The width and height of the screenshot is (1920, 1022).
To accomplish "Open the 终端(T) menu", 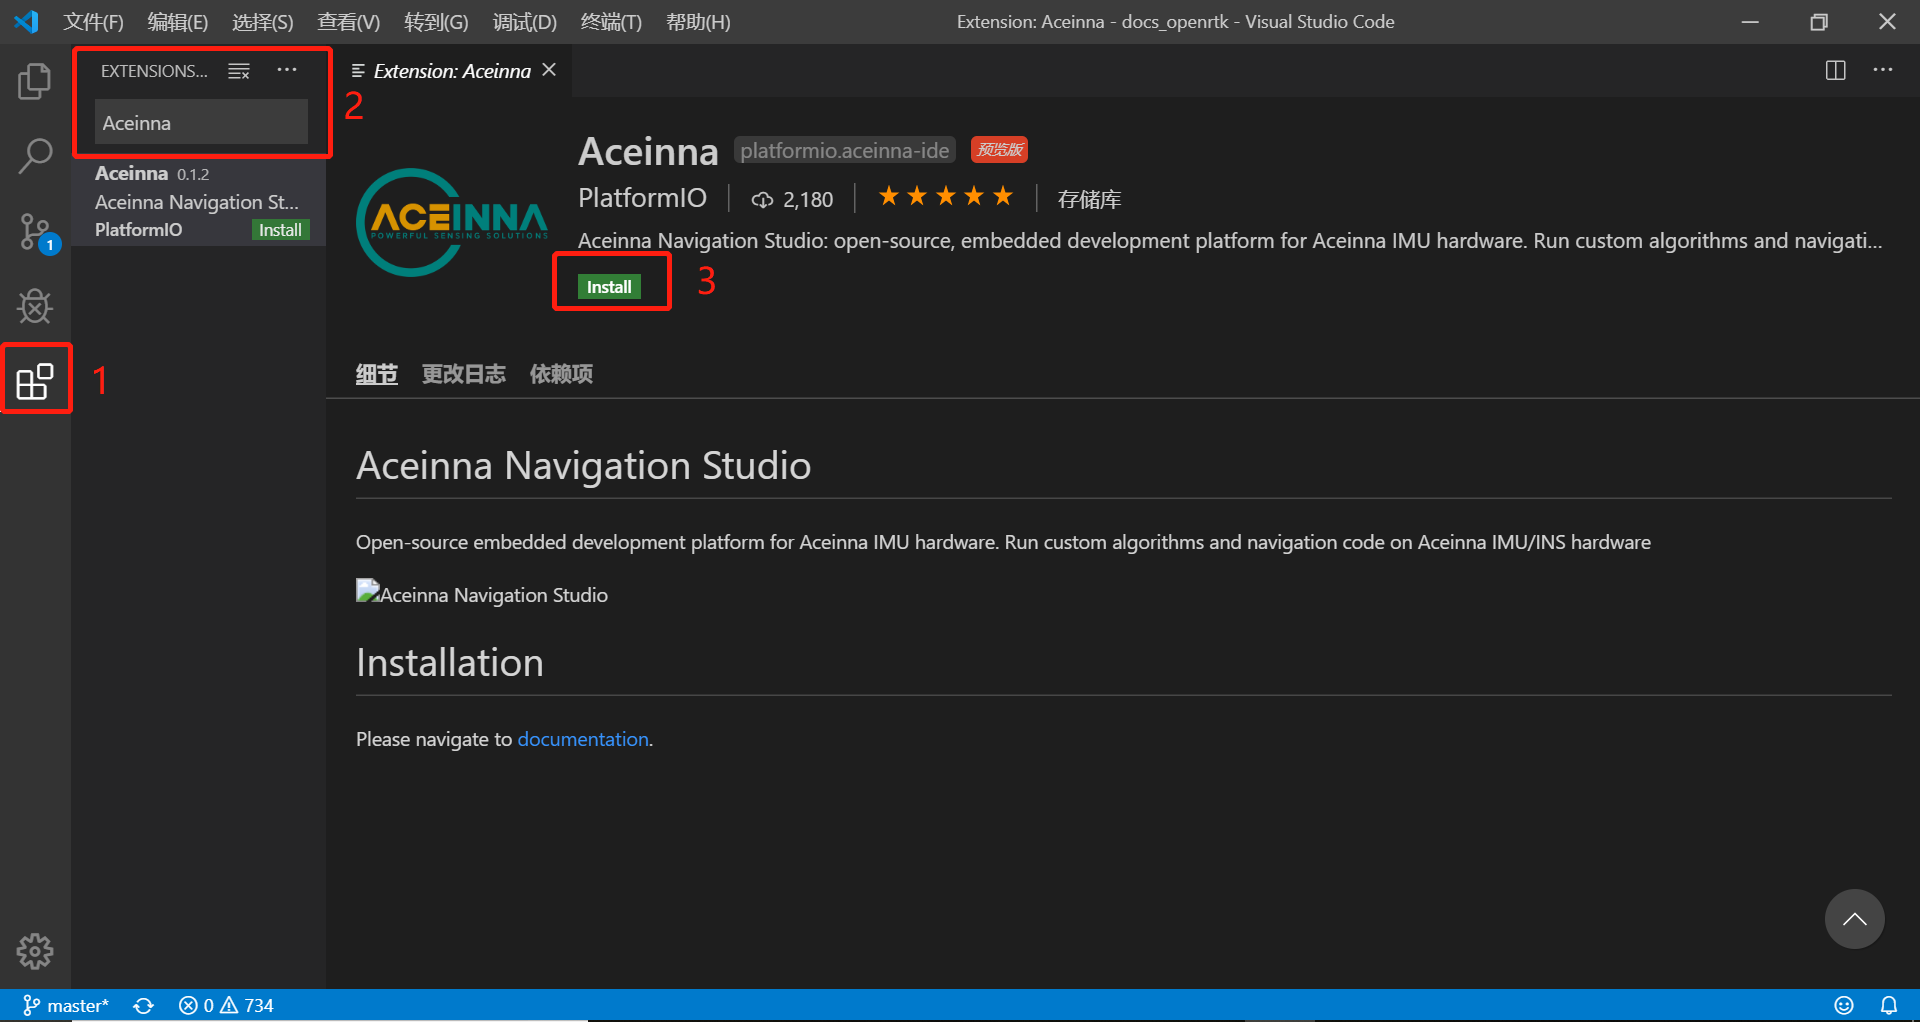I will (x=611, y=22).
